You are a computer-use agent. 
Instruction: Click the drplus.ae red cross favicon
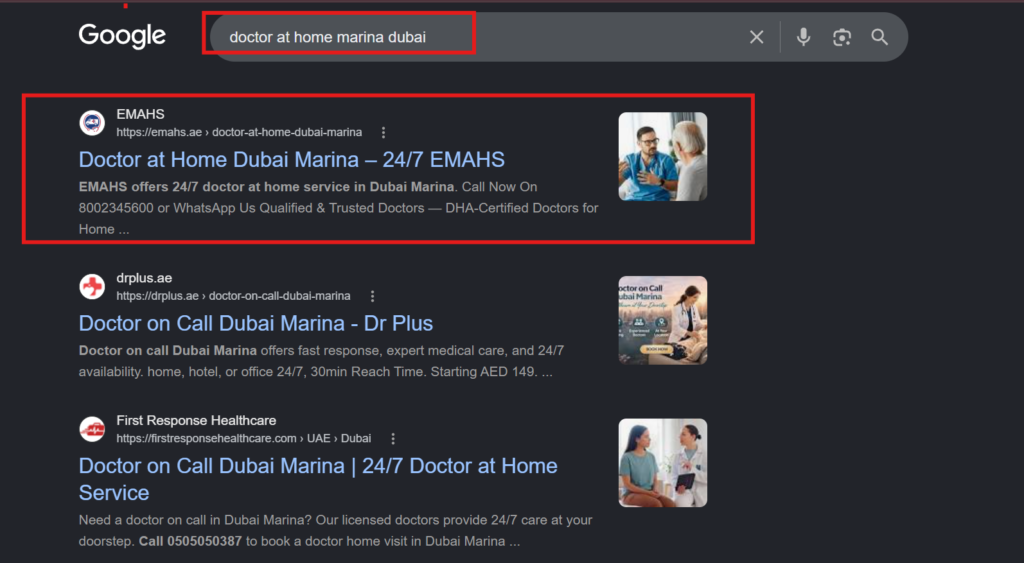[92, 287]
